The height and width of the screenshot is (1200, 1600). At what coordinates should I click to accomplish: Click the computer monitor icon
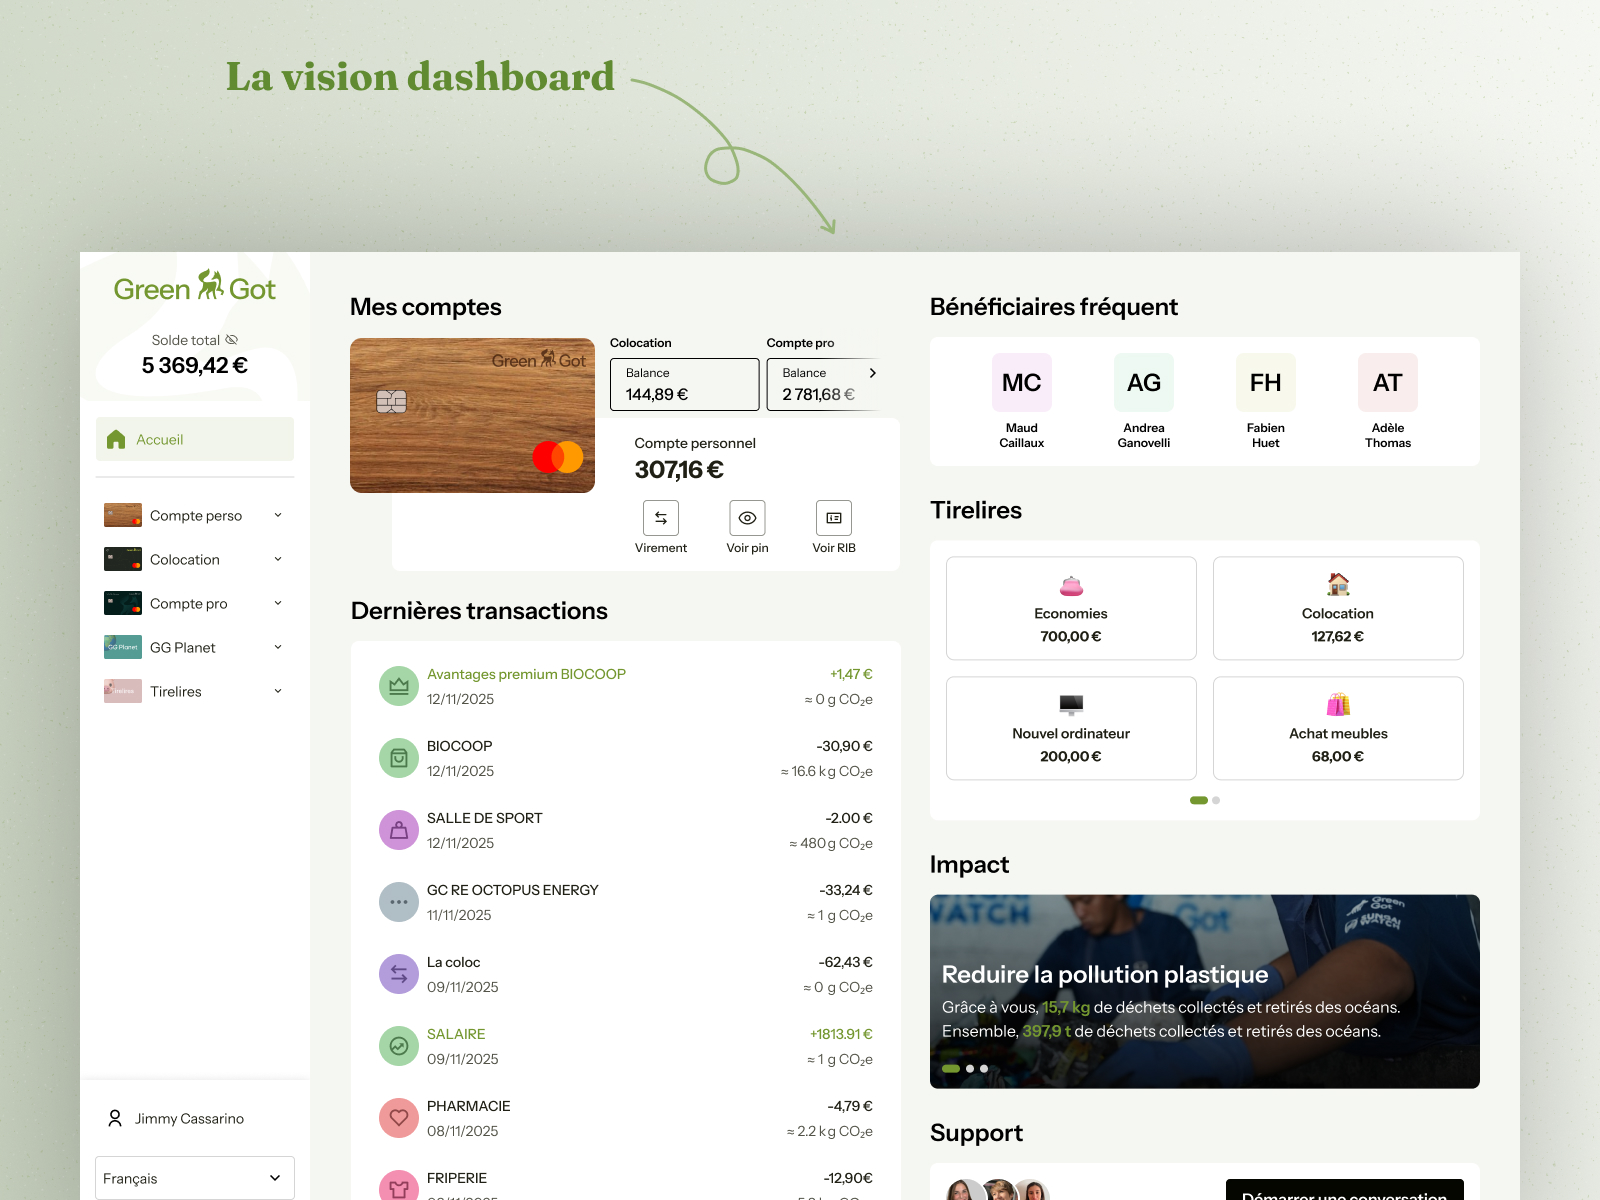(x=1071, y=705)
